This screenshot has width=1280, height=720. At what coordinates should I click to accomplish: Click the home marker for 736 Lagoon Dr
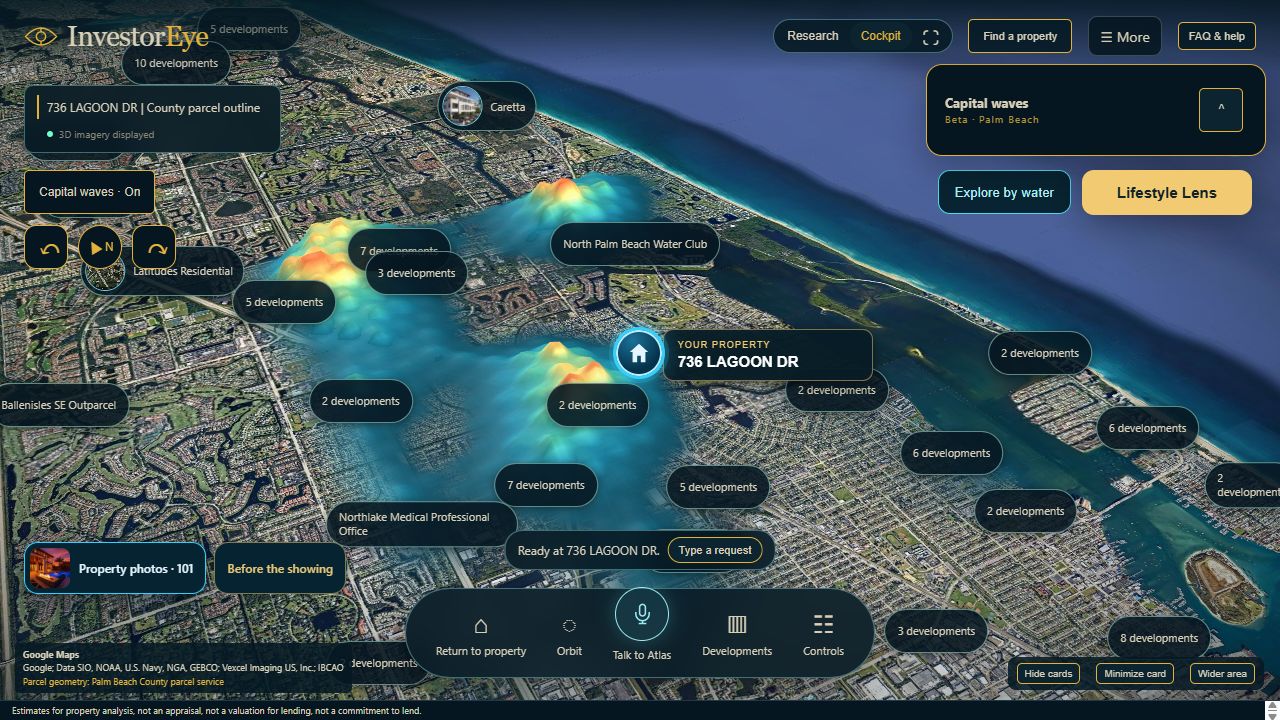(639, 353)
